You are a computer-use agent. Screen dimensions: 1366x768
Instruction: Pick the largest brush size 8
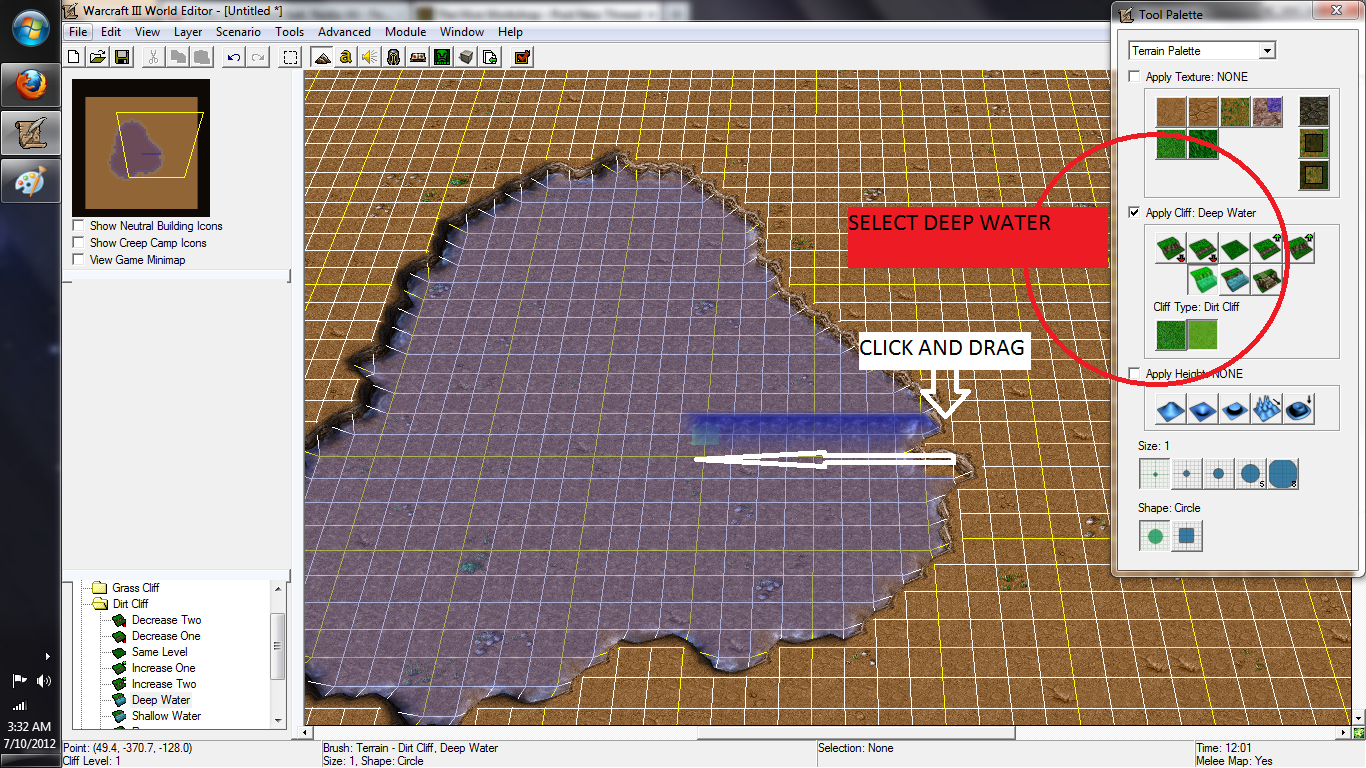[x=1283, y=473]
